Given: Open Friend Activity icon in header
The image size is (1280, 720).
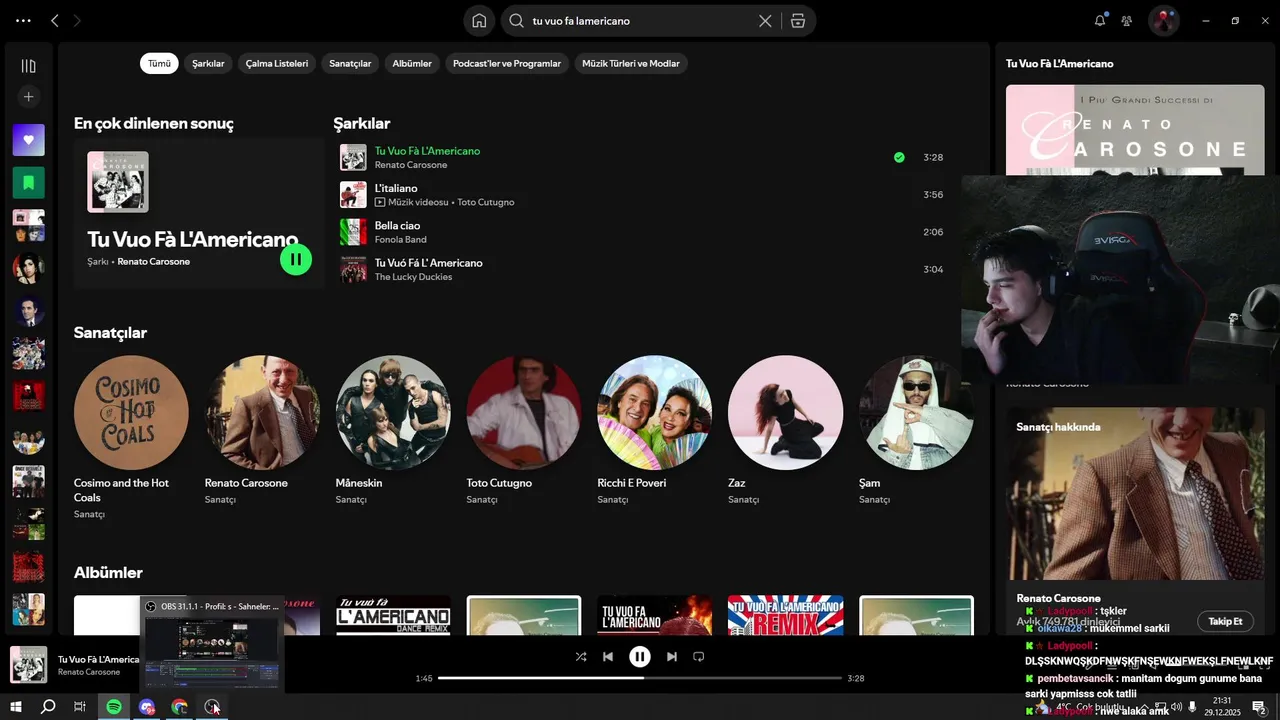Looking at the screenshot, I should pos(1127,20).
